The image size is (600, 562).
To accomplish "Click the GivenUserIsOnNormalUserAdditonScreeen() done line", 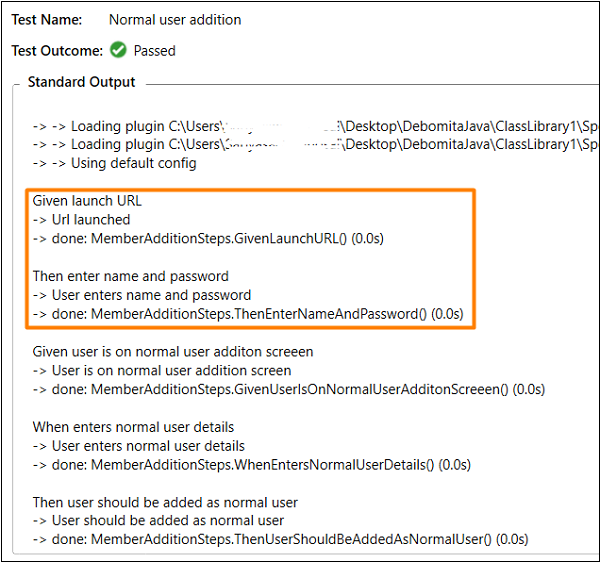I will [288, 389].
